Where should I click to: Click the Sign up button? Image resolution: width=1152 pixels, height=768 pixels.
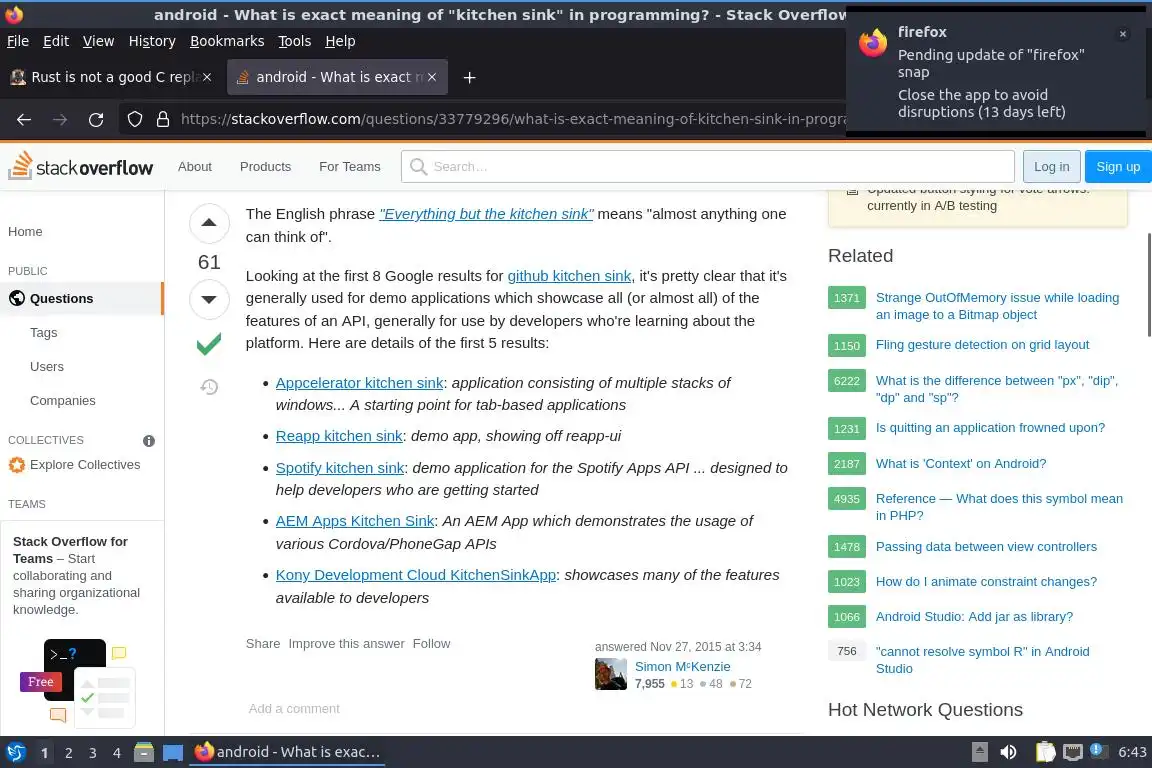[x=1118, y=167]
